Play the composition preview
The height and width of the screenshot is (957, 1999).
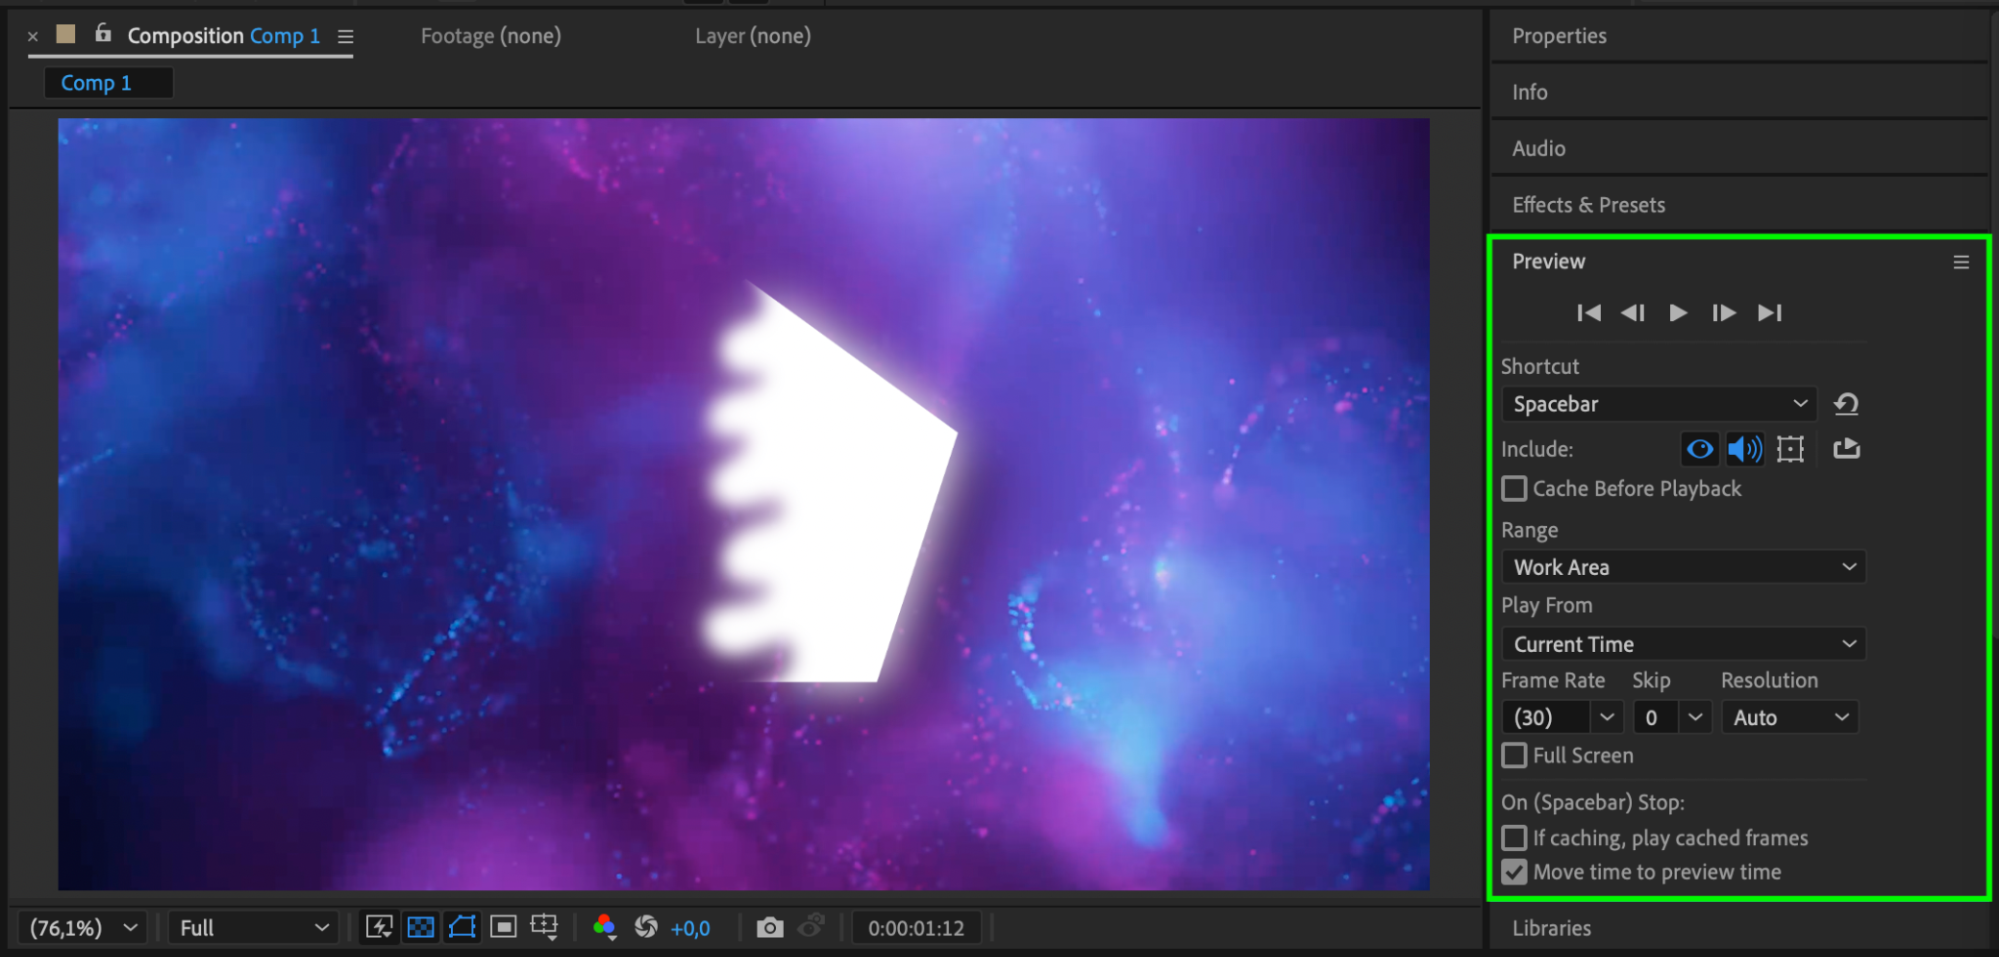[x=1678, y=313]
